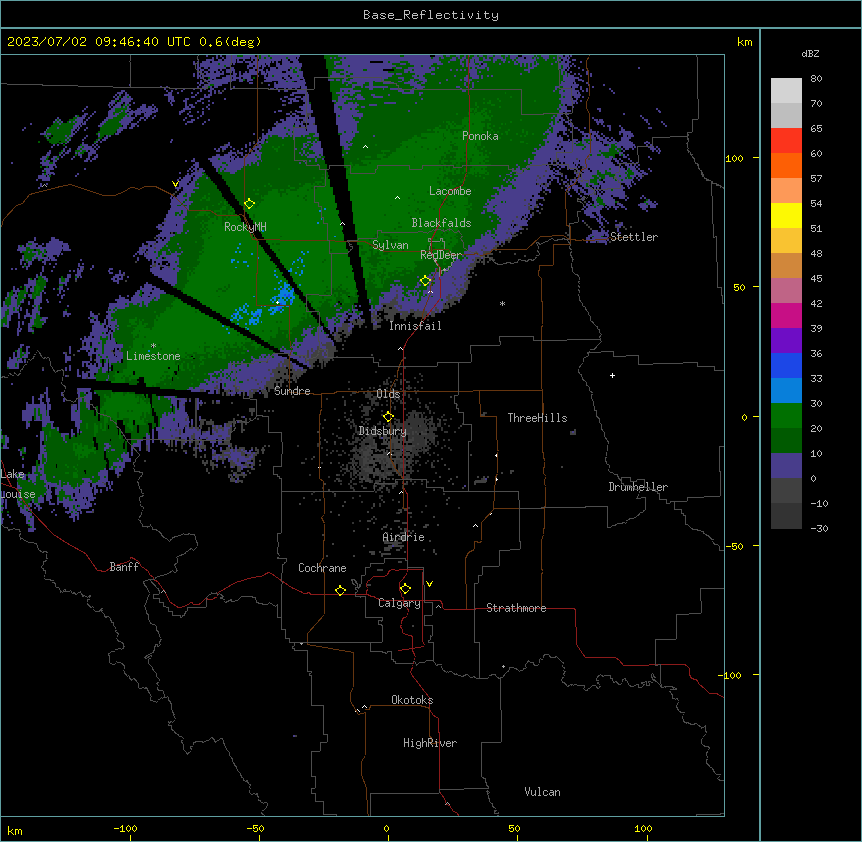
Task: Click the blue echo cluster southeast of RockyMH
Action: click(284, 296)
